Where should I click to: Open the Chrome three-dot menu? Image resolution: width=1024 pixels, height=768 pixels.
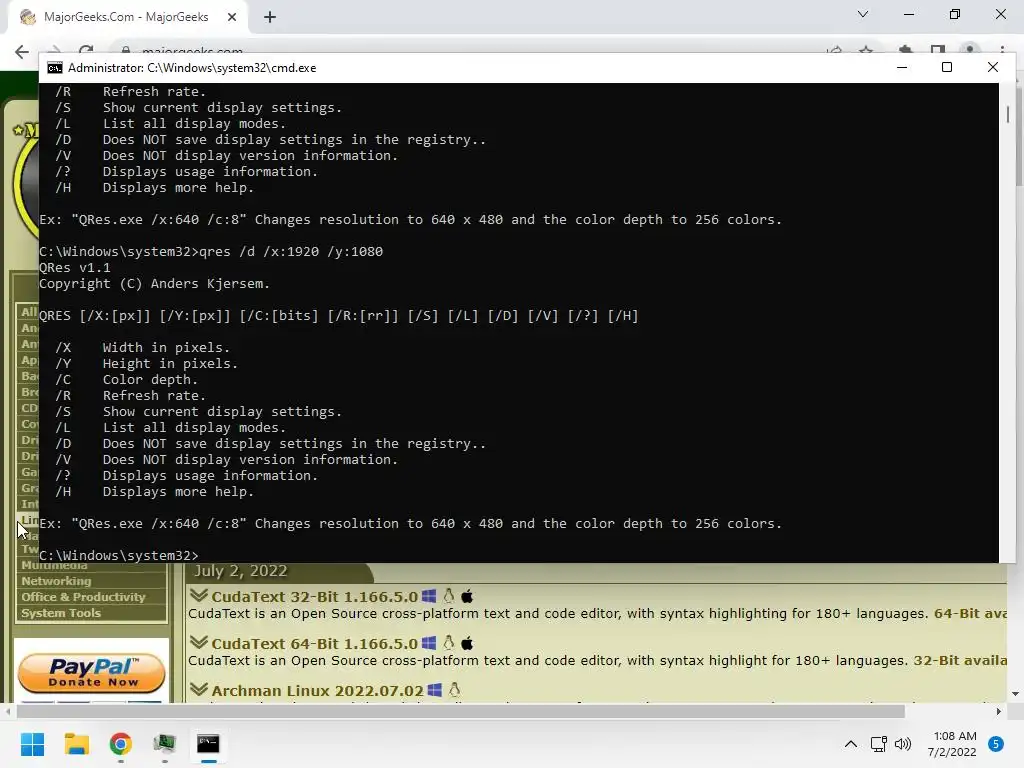tap(1002, 50)
